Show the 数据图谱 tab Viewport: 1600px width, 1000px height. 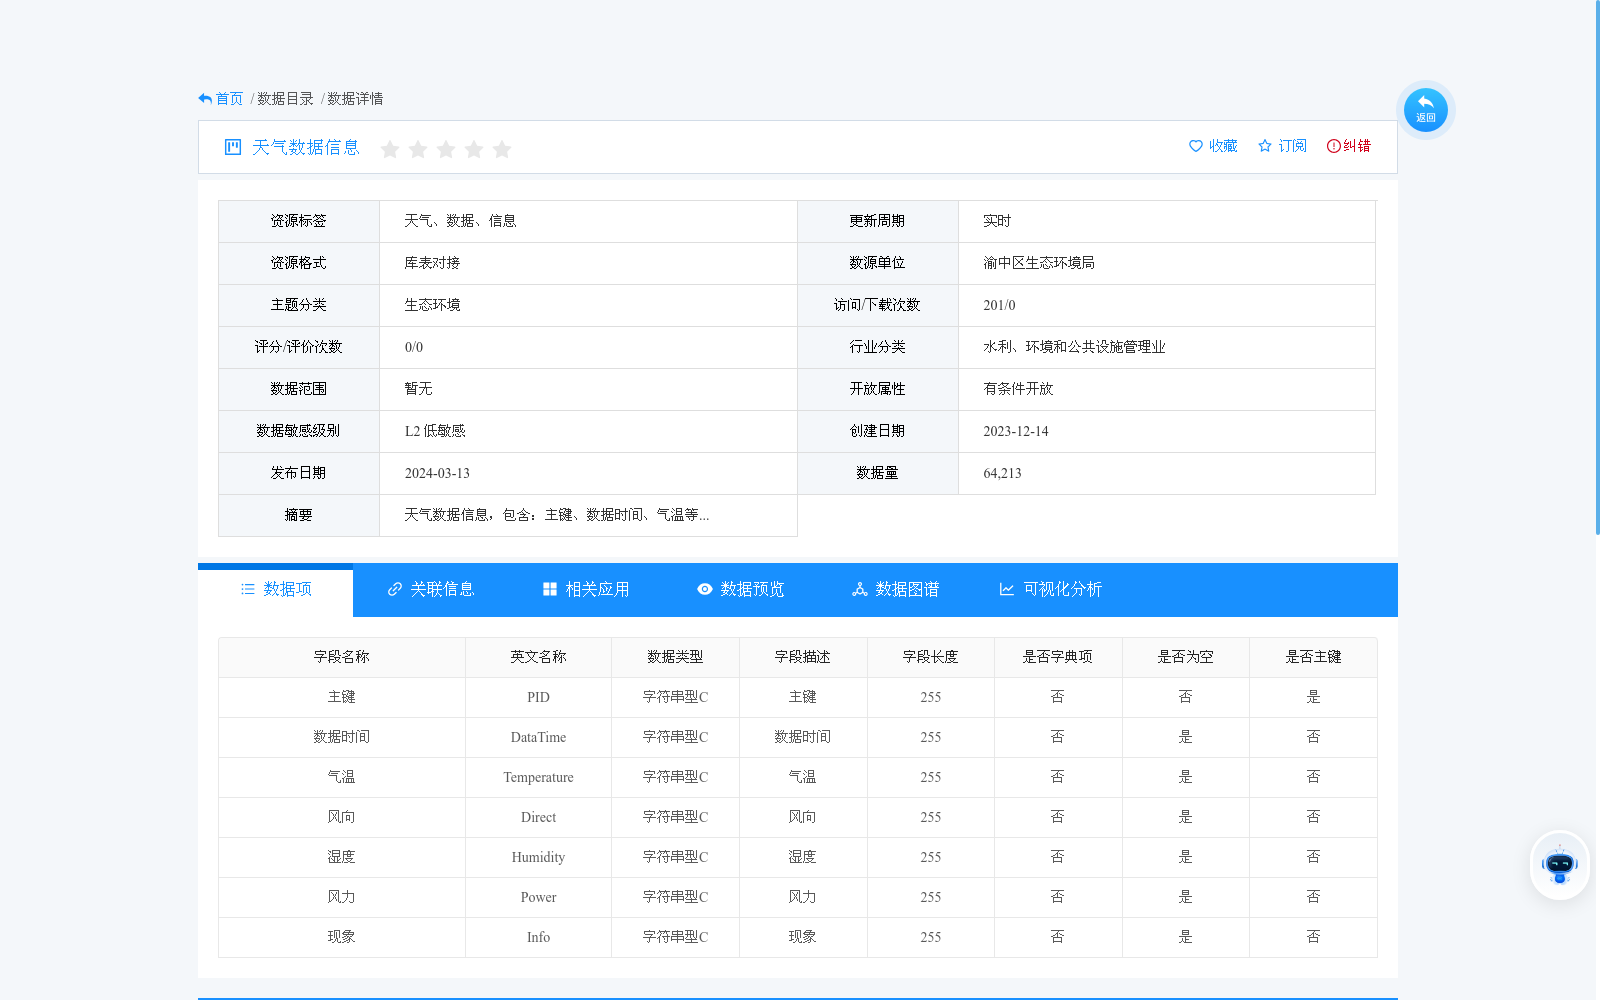click(x=896, y=590)
